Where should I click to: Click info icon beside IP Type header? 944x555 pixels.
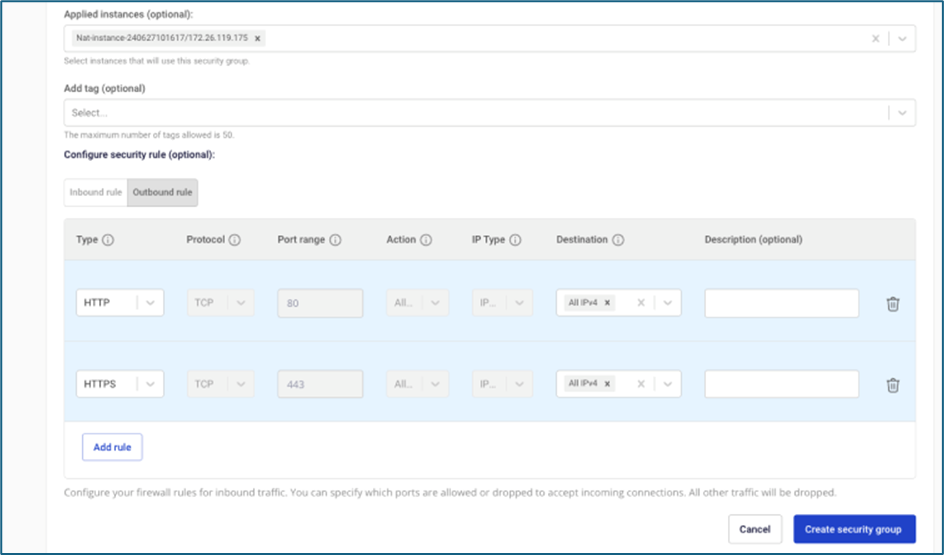(x=515, y=240)
